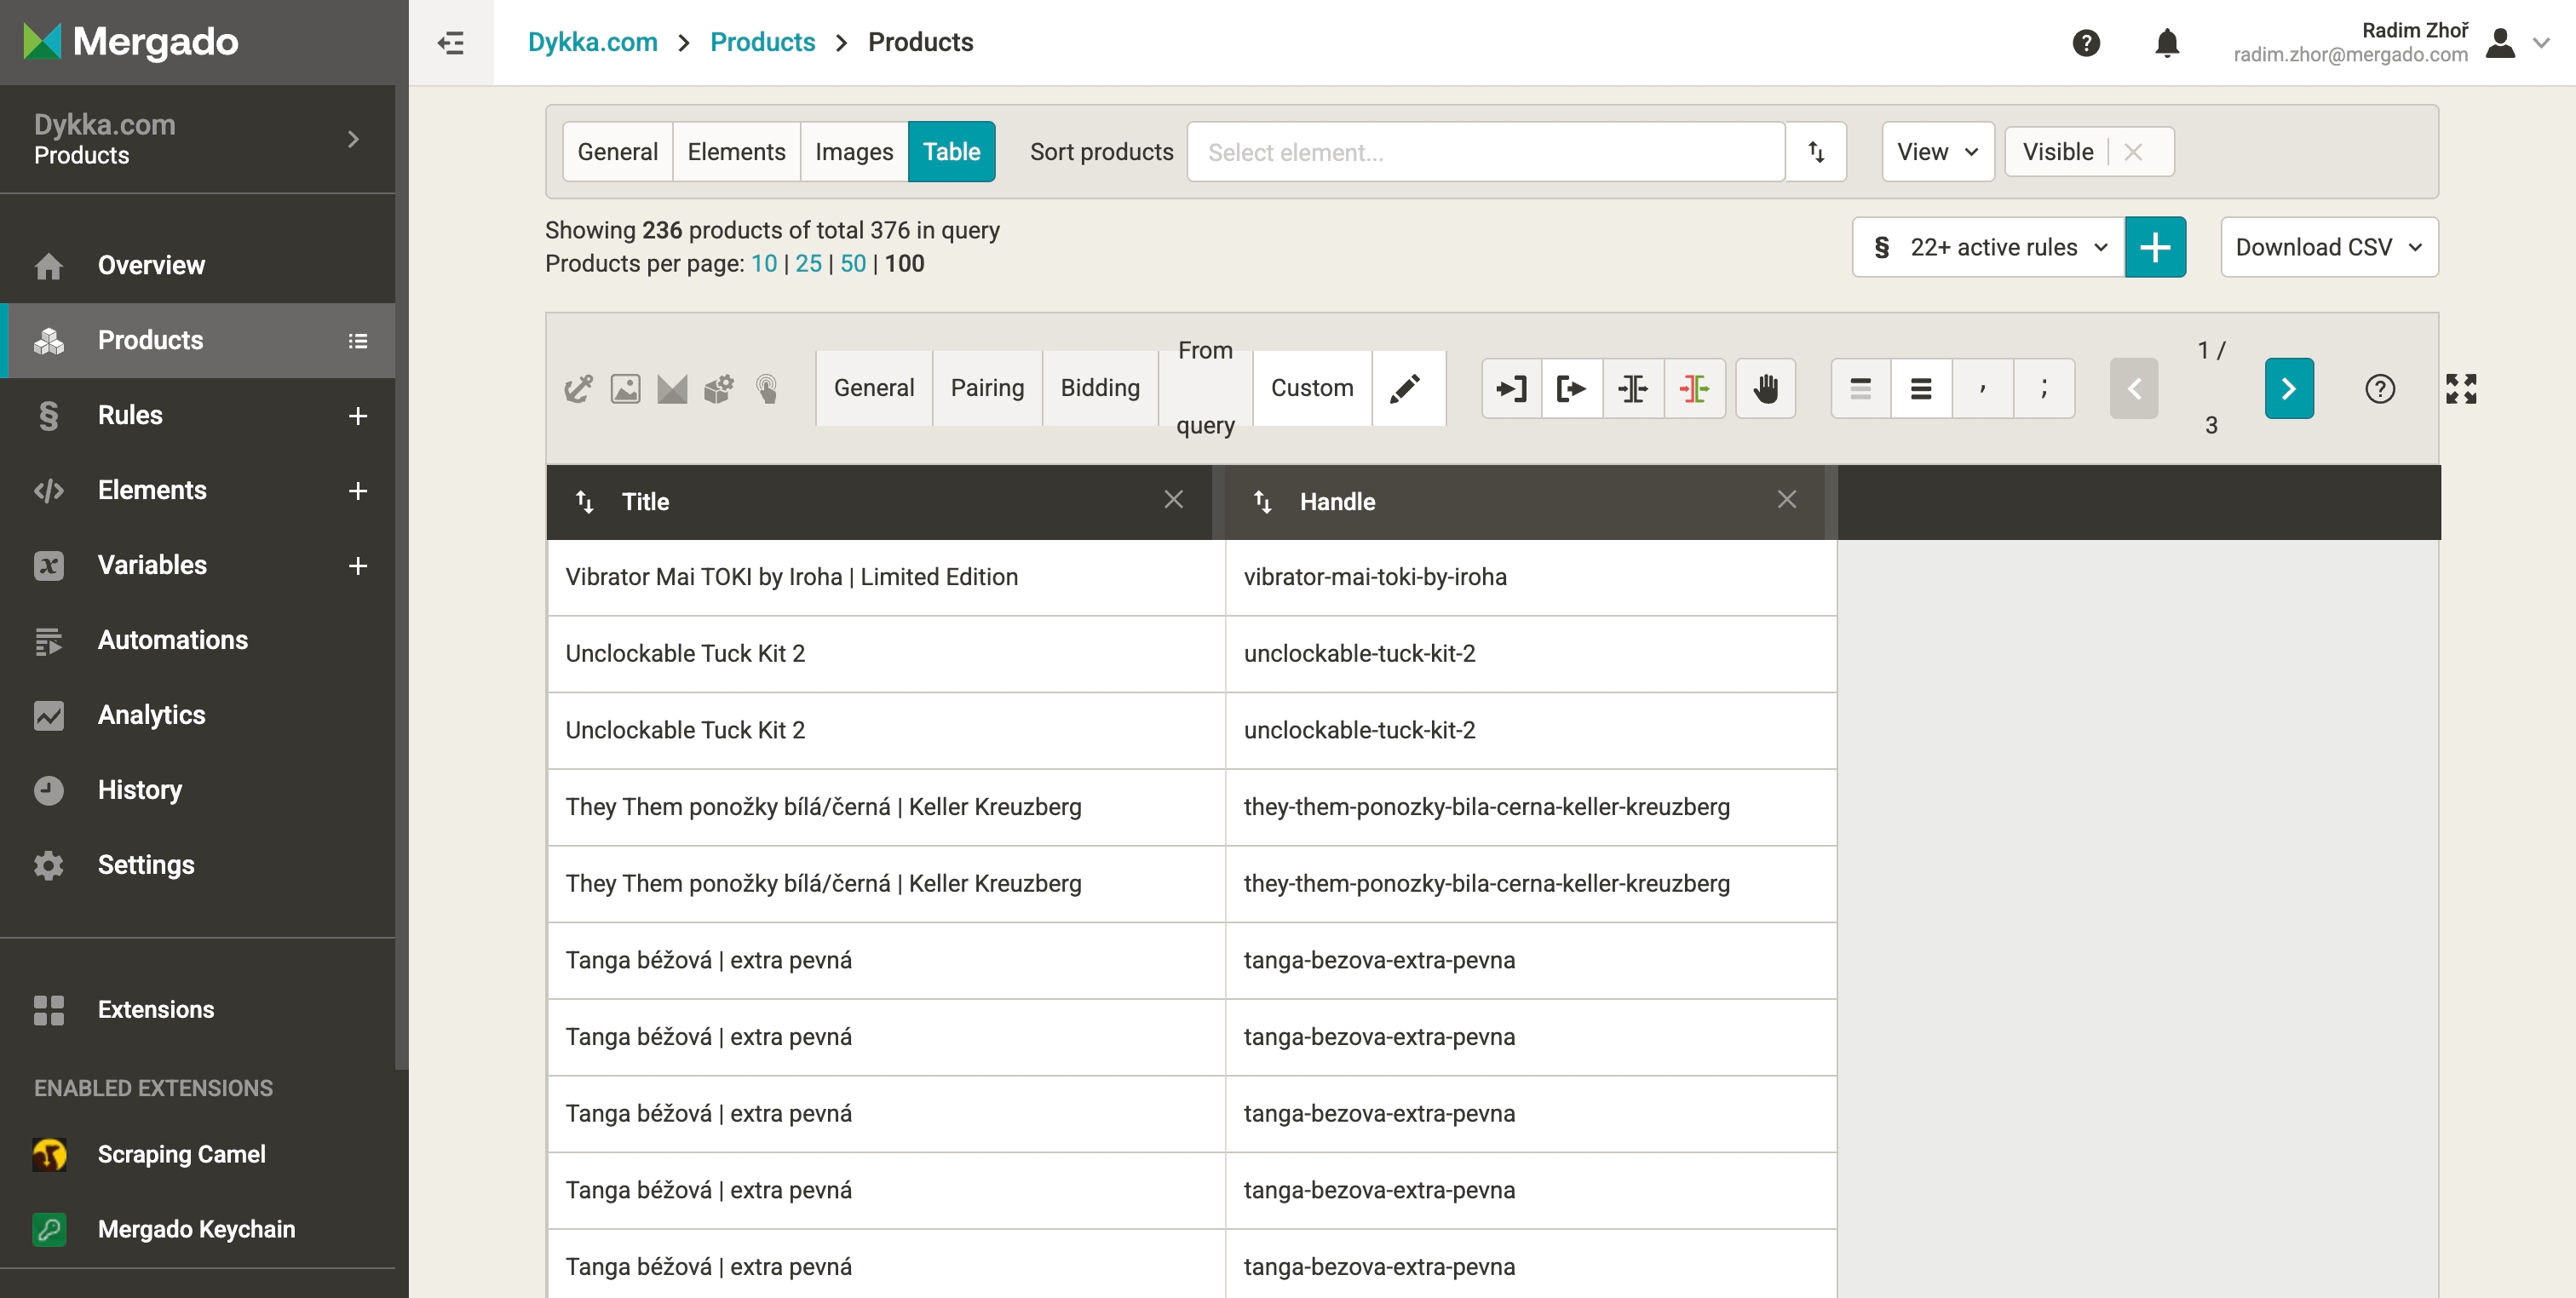Toggle sort direction next to Sort products
This screenshot has width=2576, height=1298.
click(1816, 152)
